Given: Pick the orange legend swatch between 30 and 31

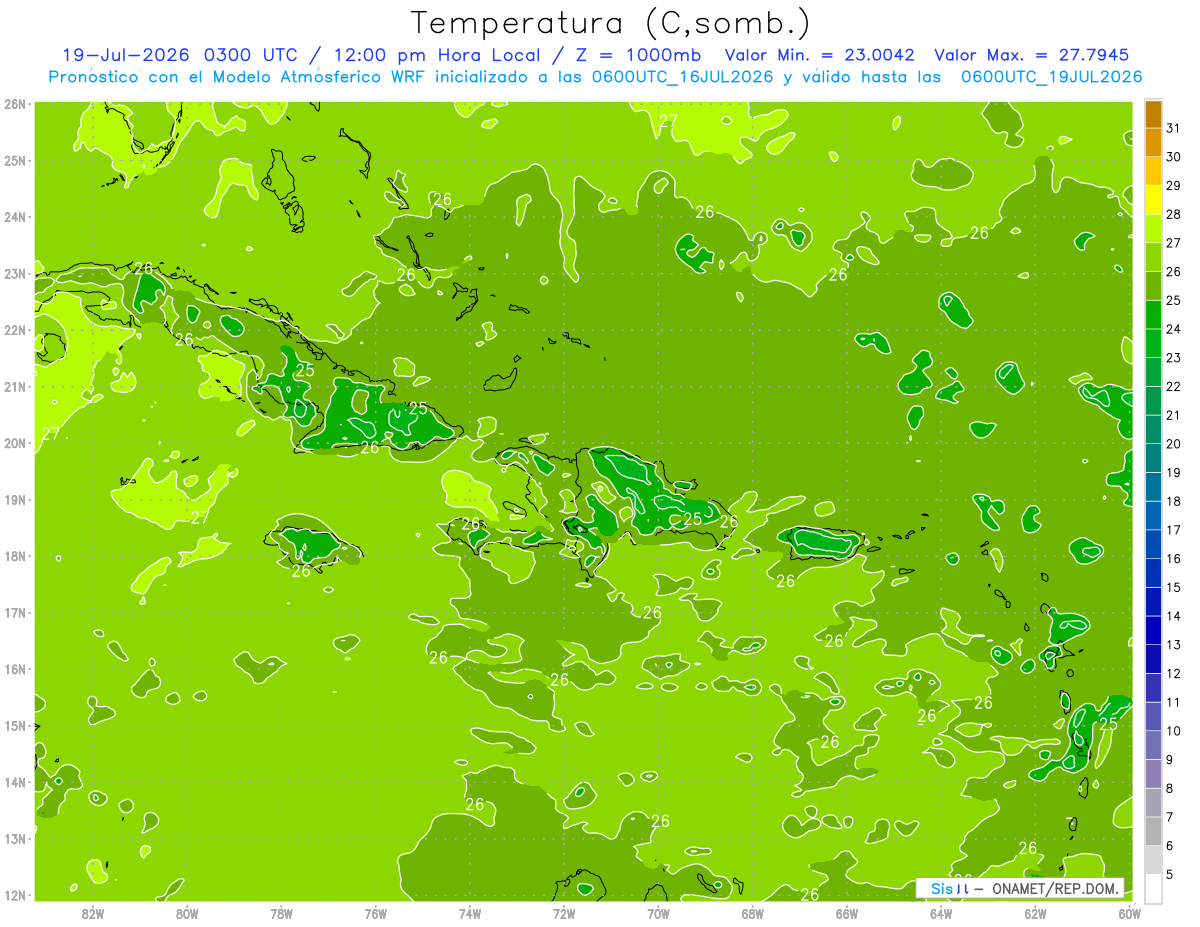Looking at the screenshot, I should [x=1153, y=143].
